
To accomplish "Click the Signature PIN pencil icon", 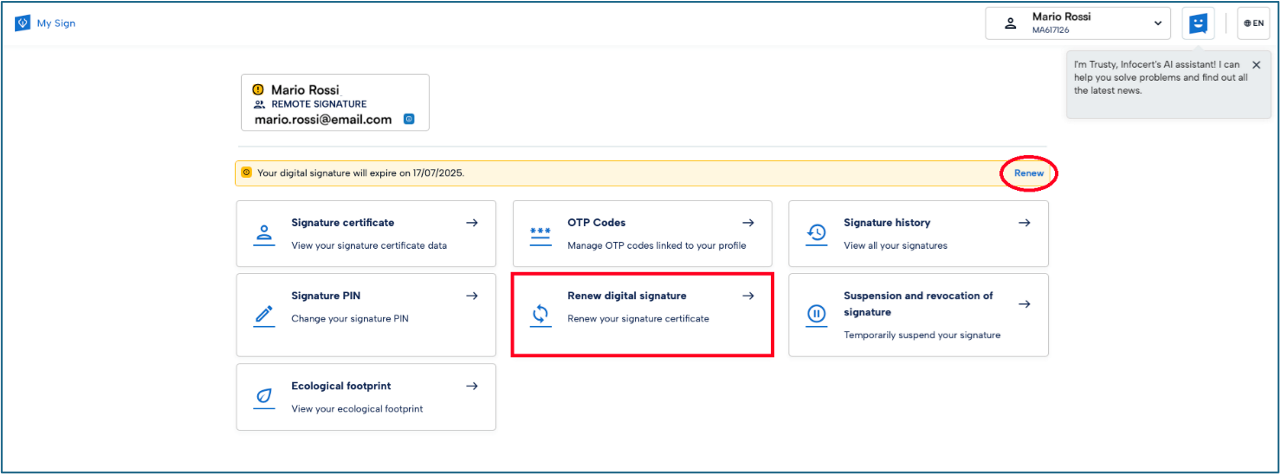I will 264,315.
